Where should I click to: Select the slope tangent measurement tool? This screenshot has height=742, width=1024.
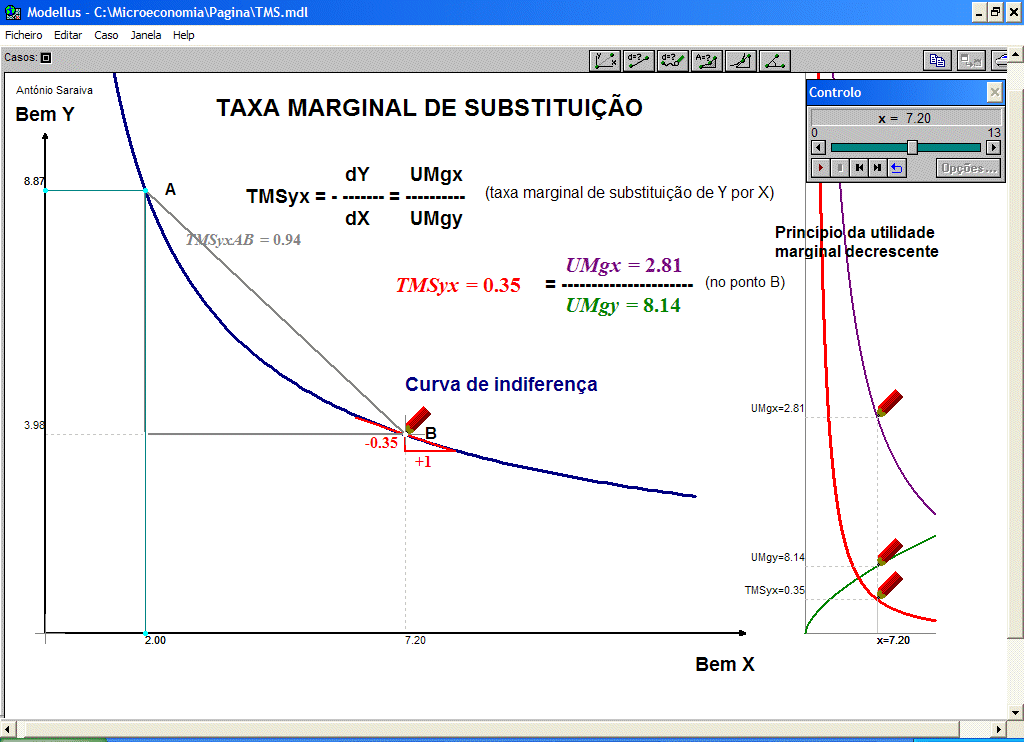click(x=741, y=60)
